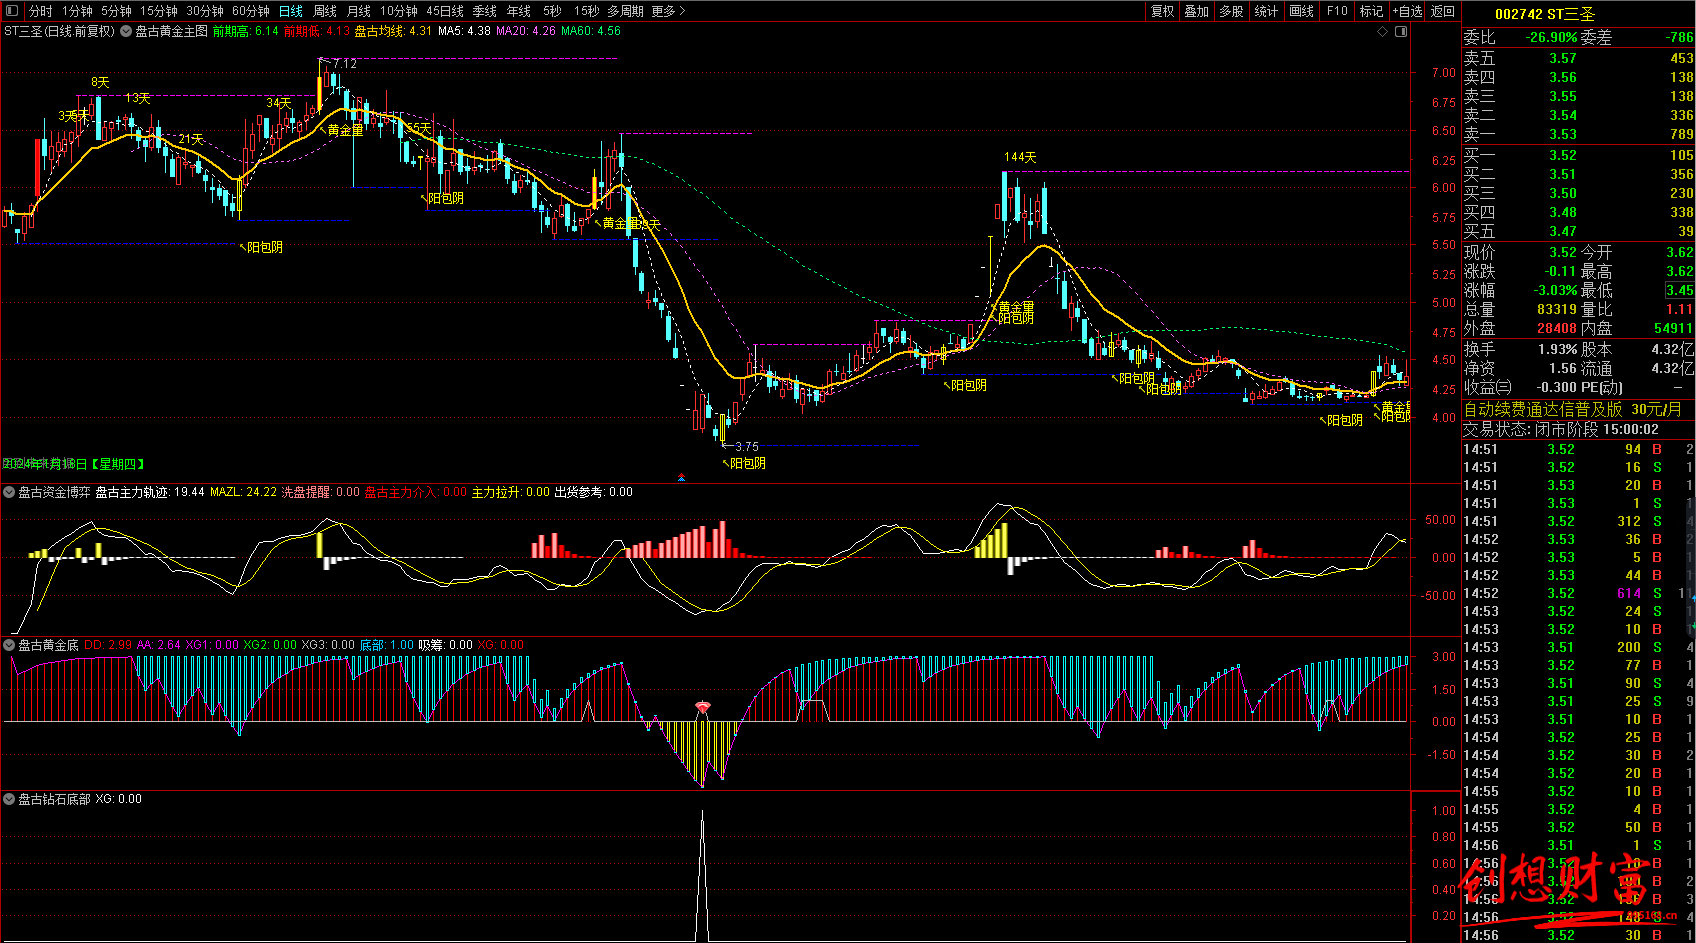Screen dimensions: 1696x943
Task: Click the 卖五 price 3.57
Action: click(1562, 58)
